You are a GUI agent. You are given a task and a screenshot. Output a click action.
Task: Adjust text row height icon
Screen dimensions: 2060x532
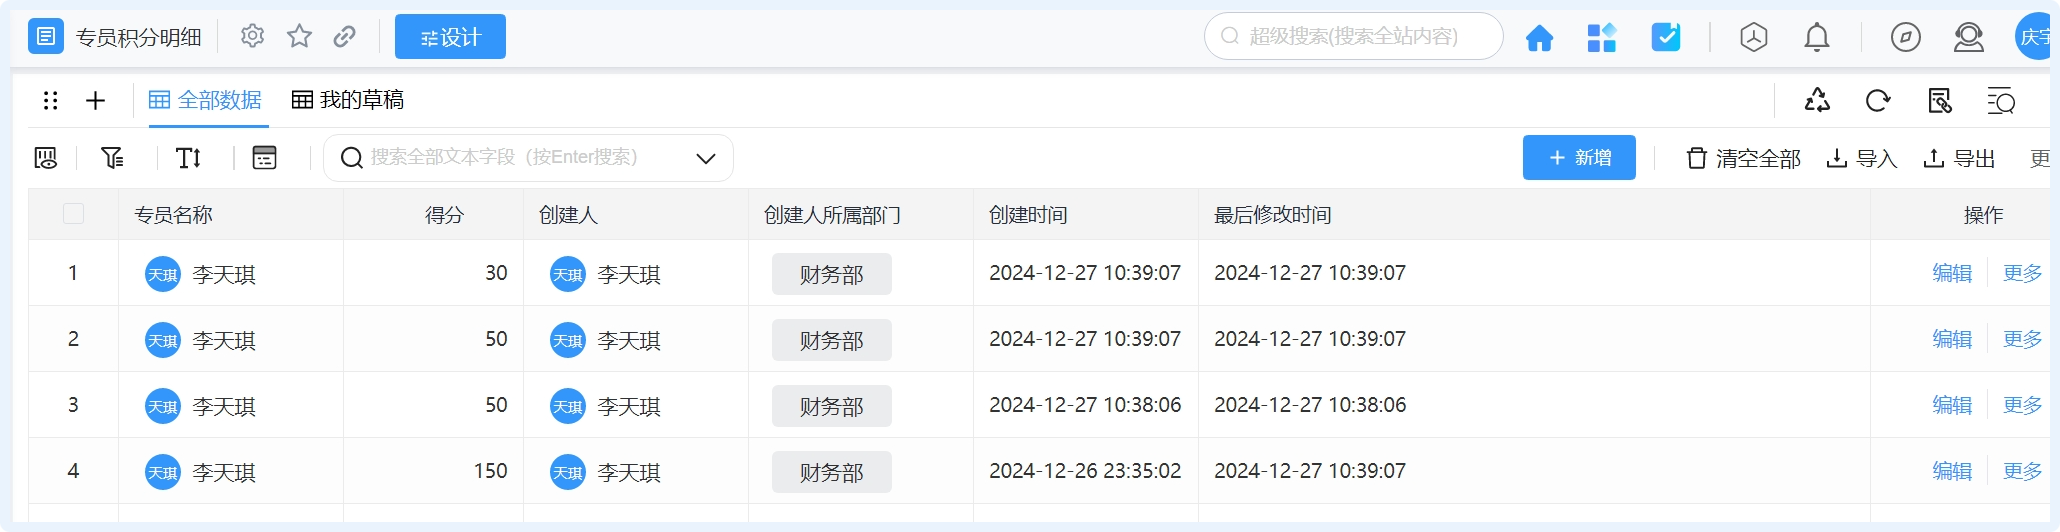click(188, 158)
